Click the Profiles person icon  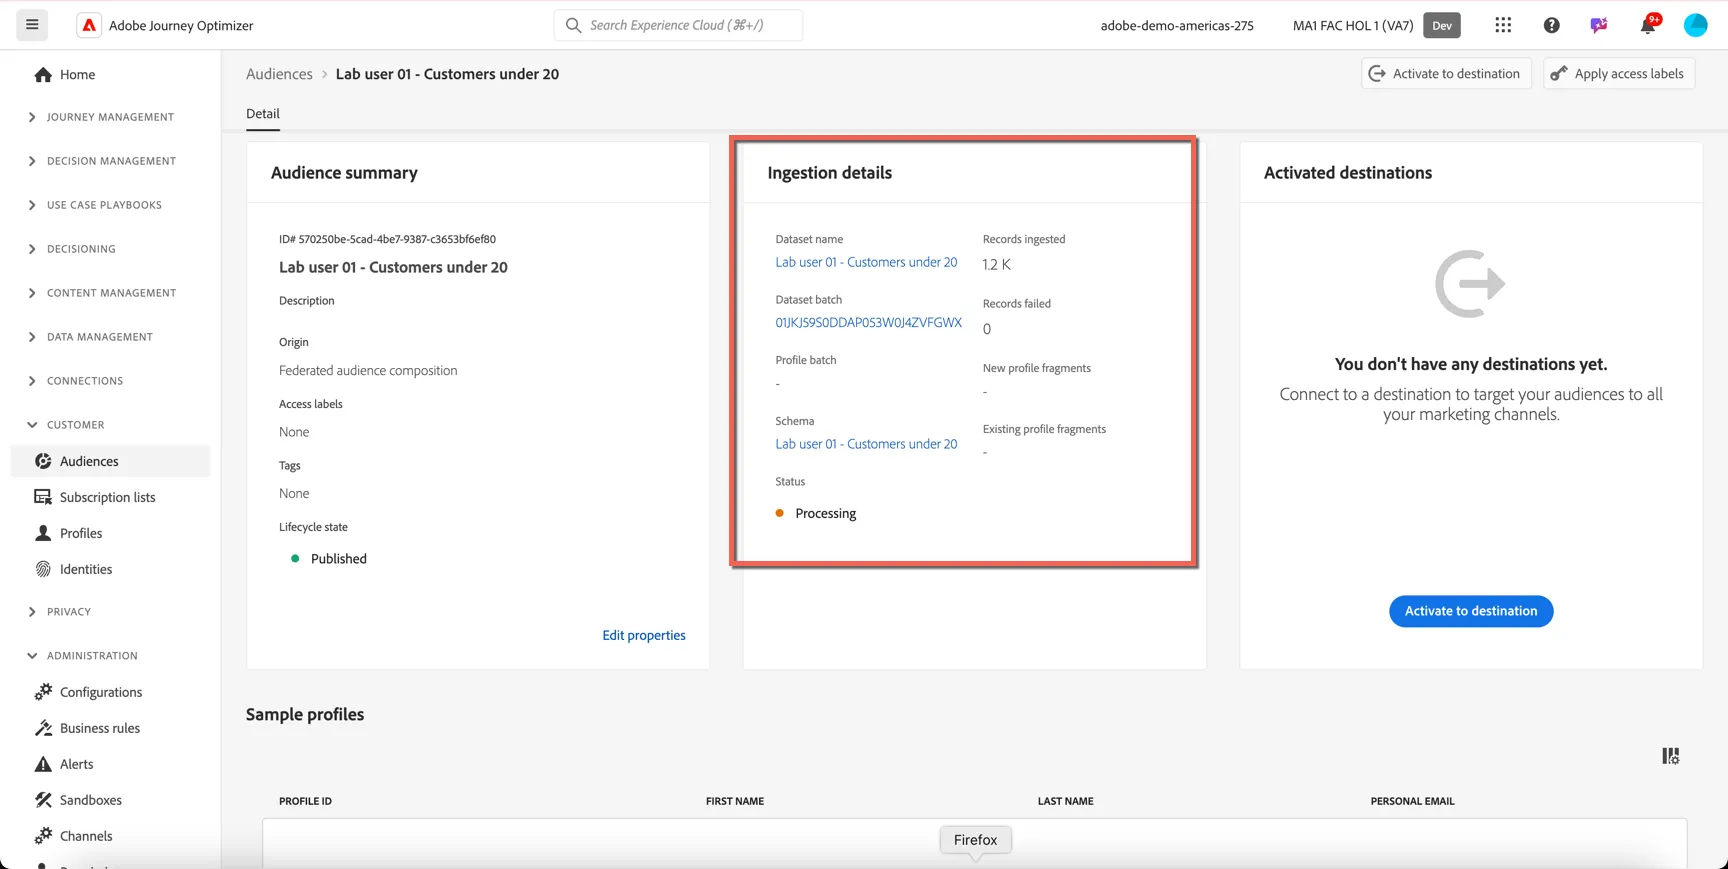pyautogui.click(x=43, y=533)
